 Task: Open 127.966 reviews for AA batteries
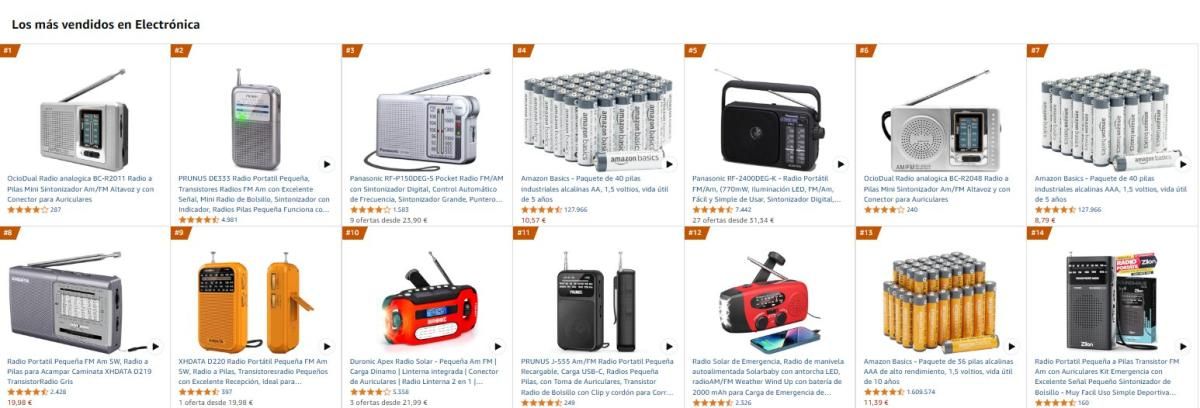pyautogui.click(x=575, y=210)
